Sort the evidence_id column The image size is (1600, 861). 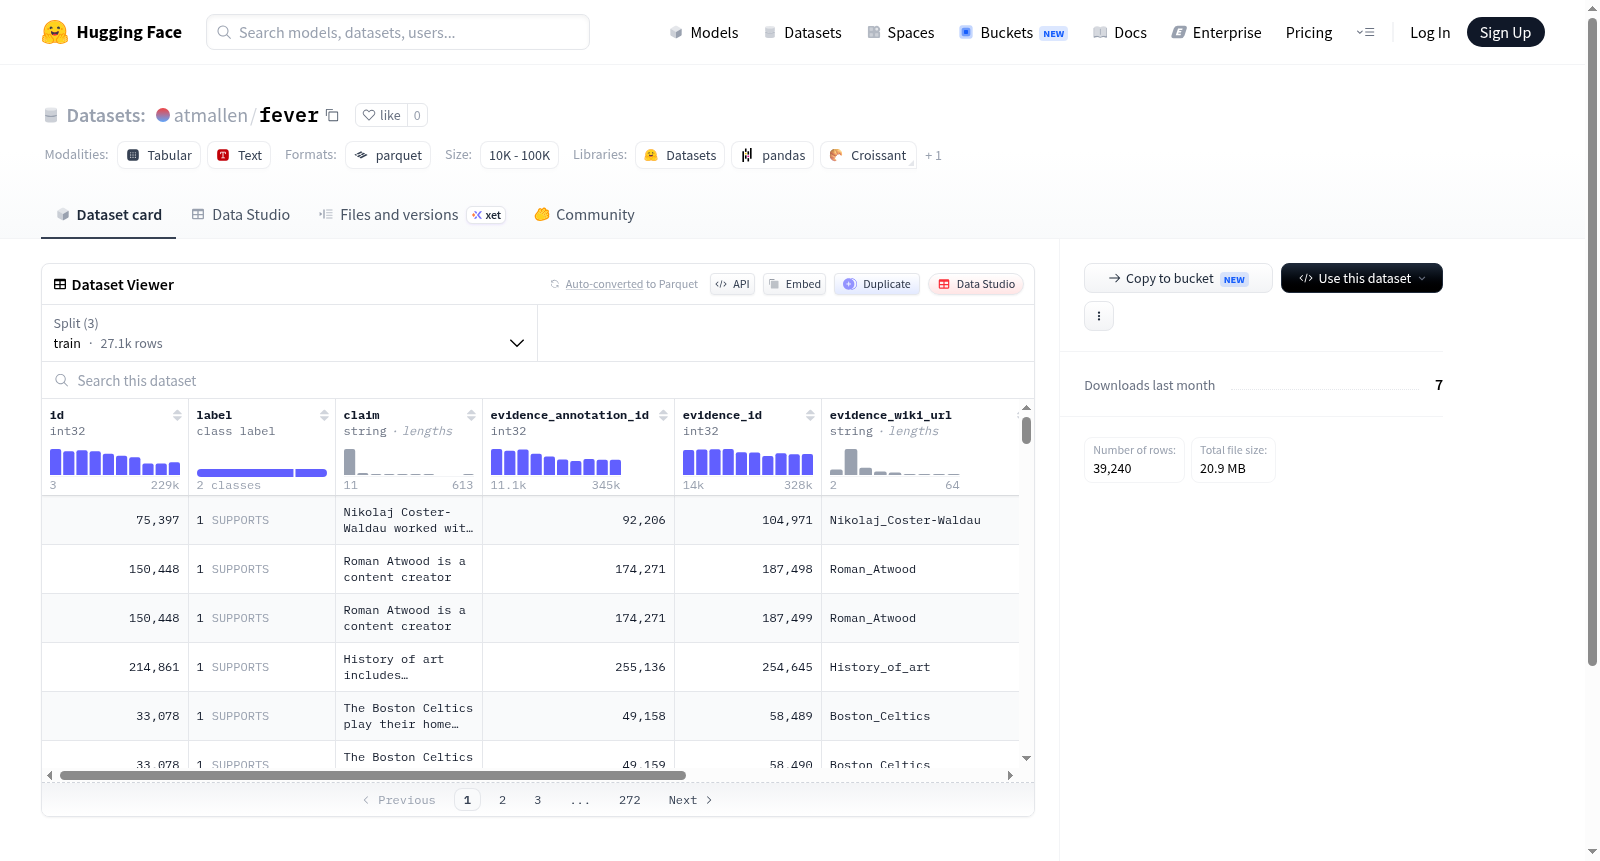810,415
